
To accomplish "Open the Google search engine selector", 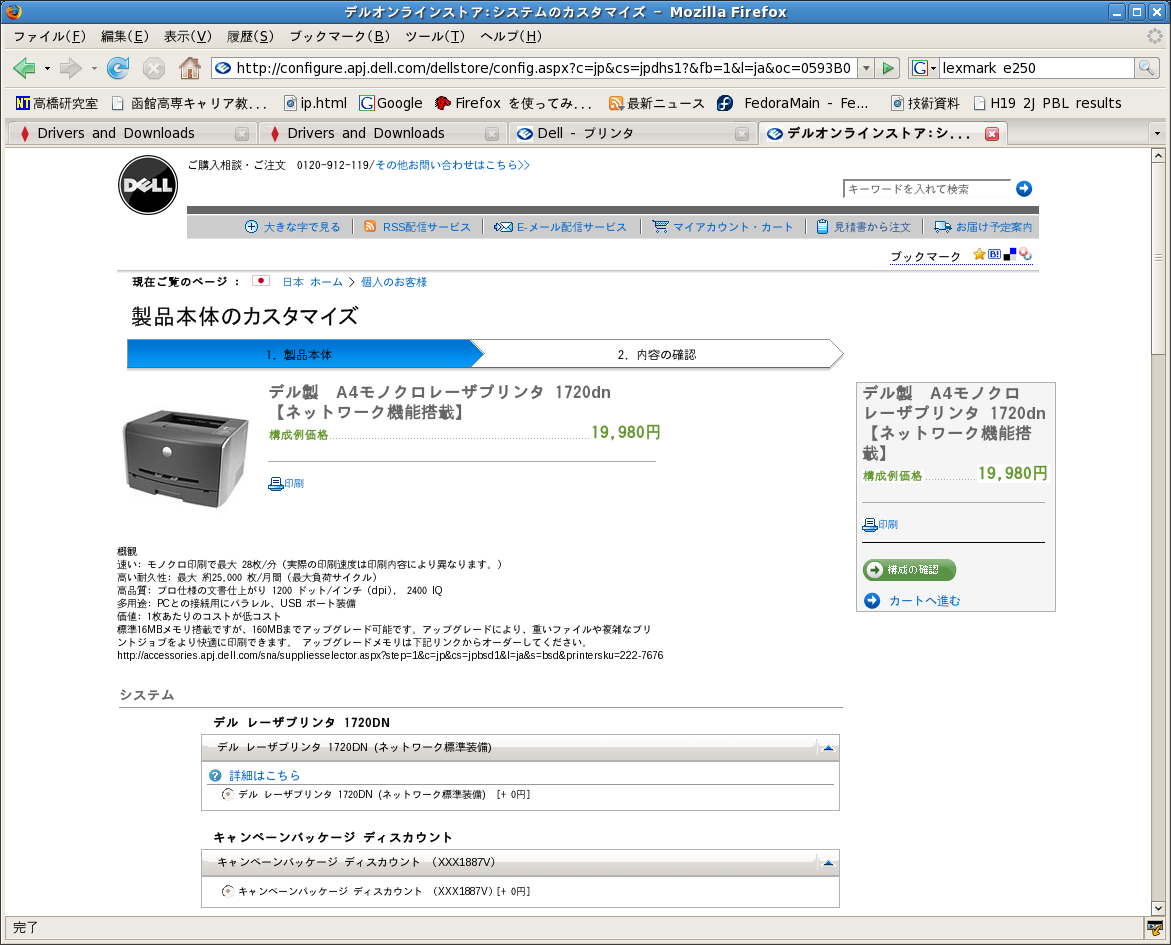I will [924, 68].
